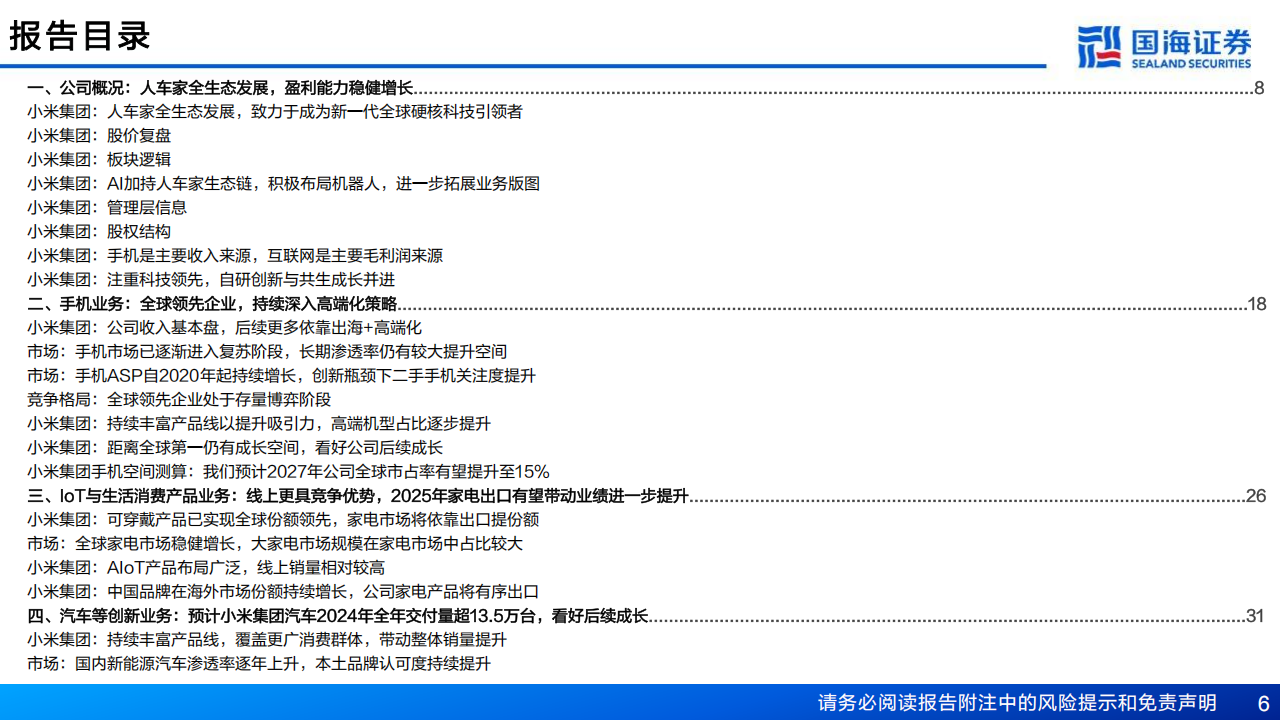Click the footer risk disclaimer text
This screenshot has width=1280, height=720.
(x=1017, y=702)
